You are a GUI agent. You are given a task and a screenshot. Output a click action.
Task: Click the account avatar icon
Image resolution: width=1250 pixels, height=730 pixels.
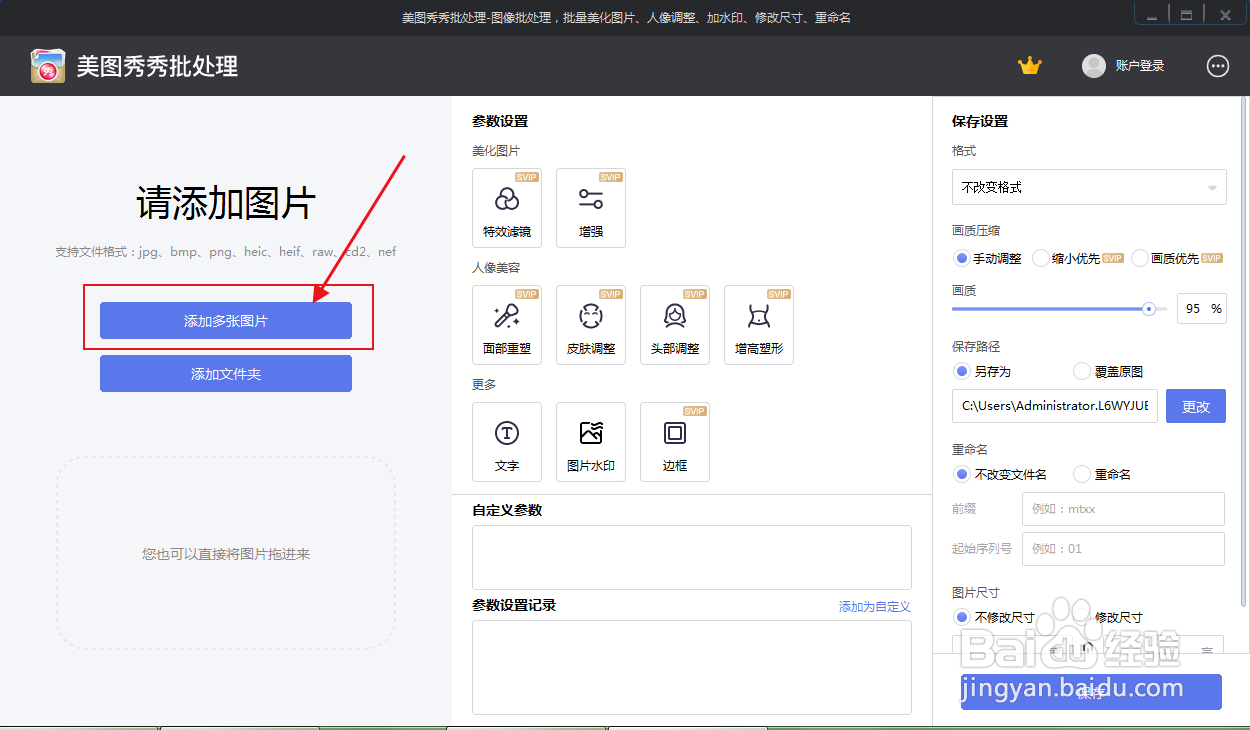[x=1094, y=66]
